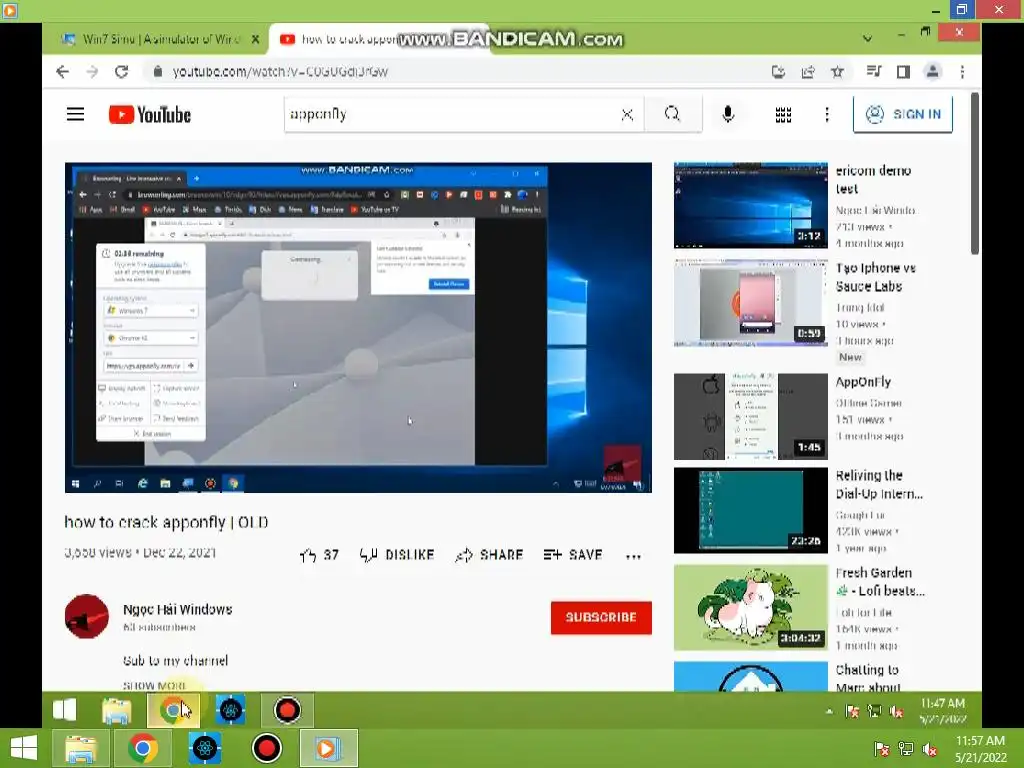The height and width of the screenshot is (768, 1024).
Task: Click Chrome icon on inner taskbar
Action: click(x=172, y=710)
